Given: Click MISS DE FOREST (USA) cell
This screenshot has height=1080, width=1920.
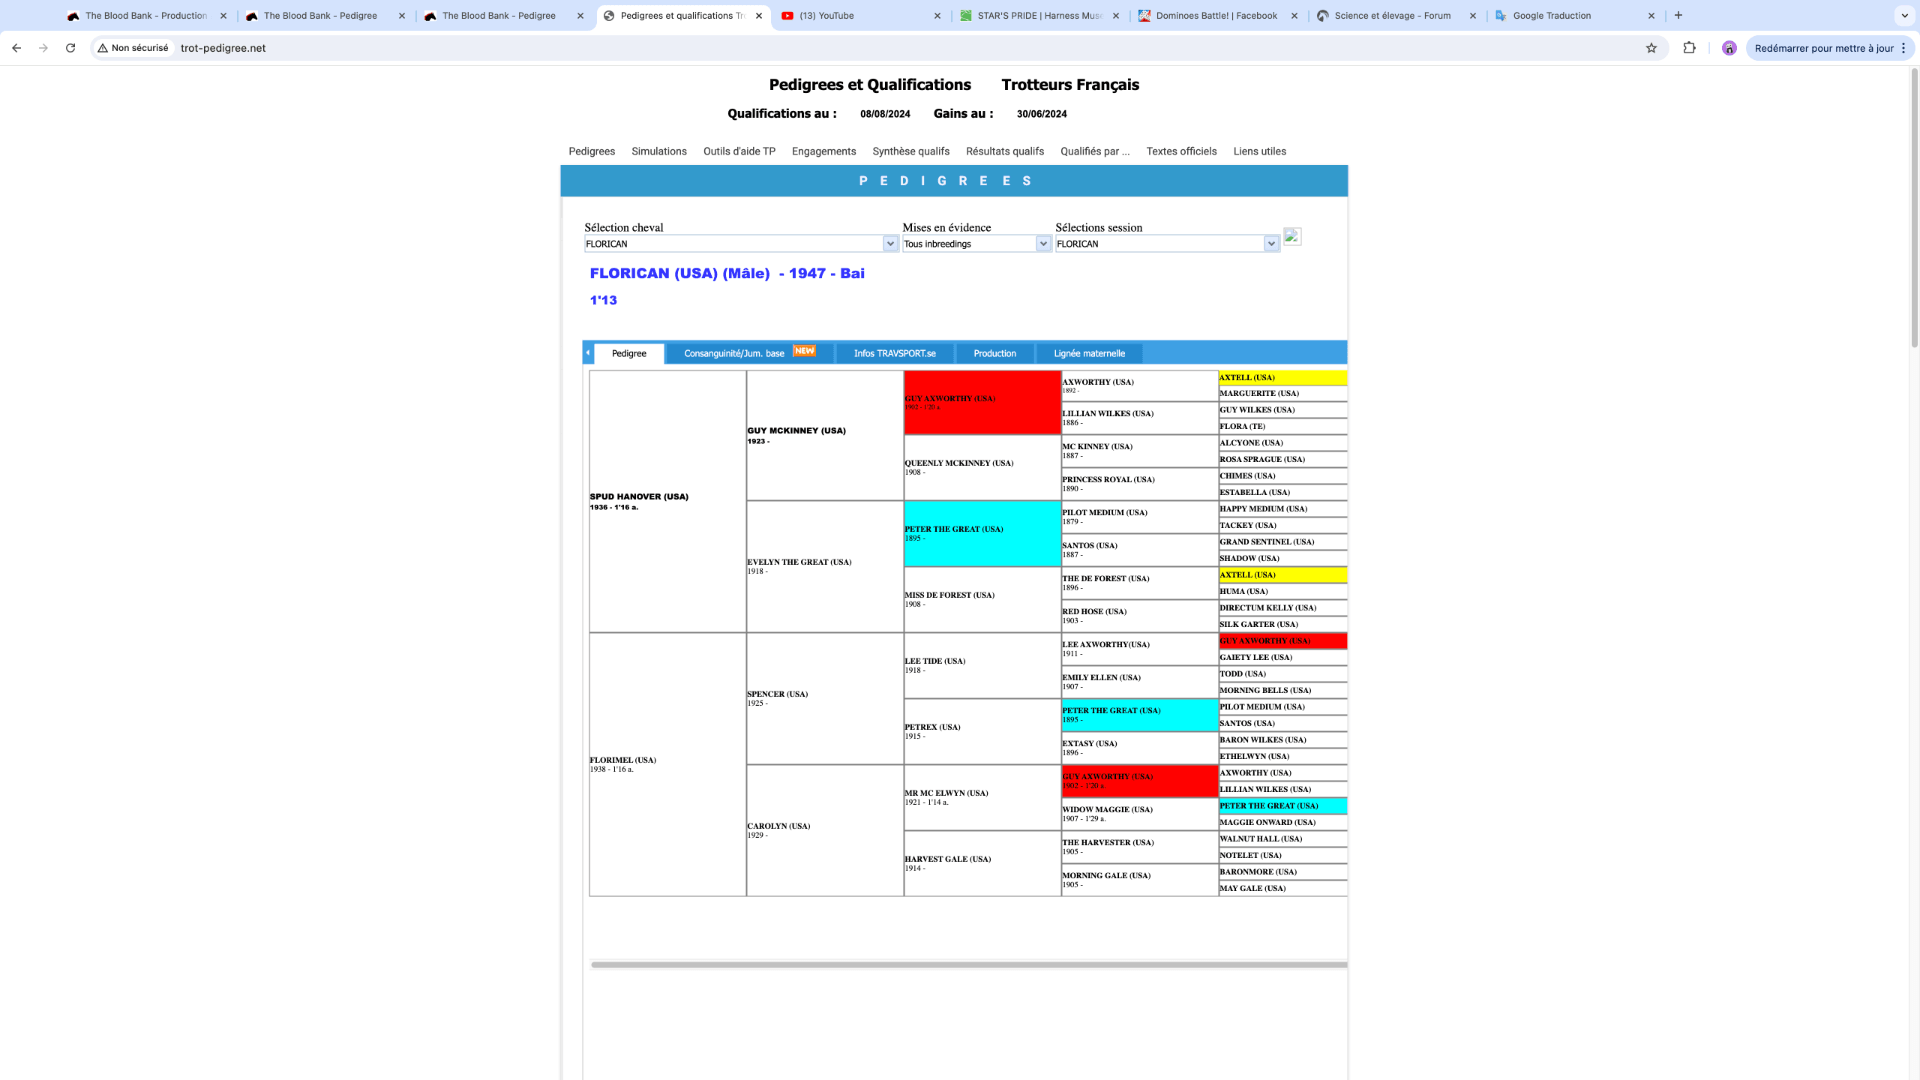Looking at the screenshot, I should pos(982,599).
